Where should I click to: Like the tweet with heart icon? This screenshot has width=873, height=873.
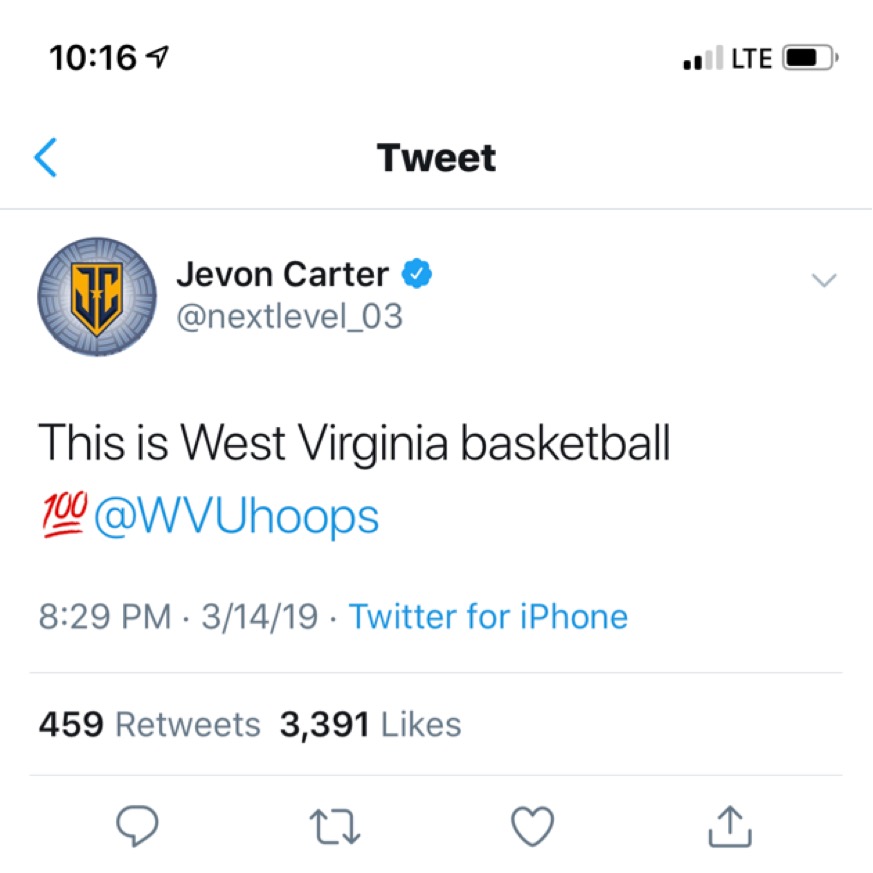pos(532,826)
